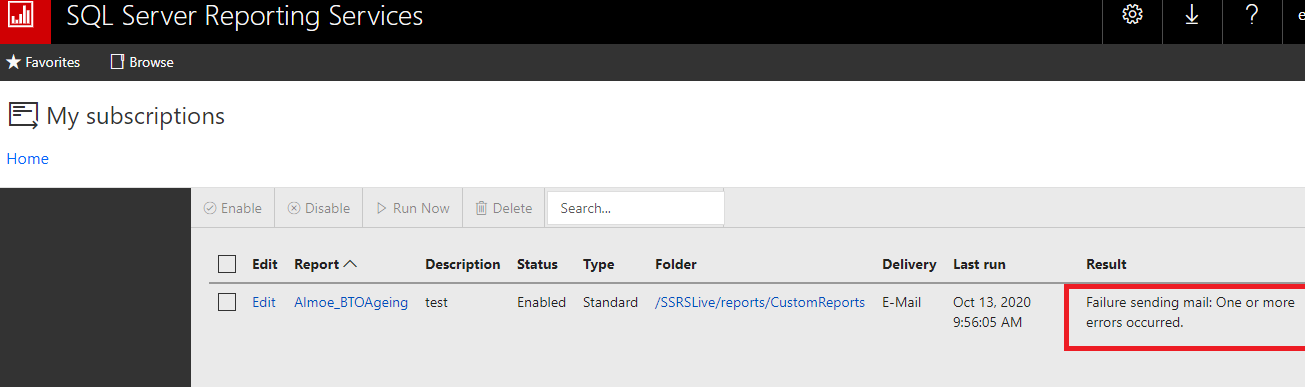Sort by the Folder column header
Screen dimensions: 1305x387
click(676, 264)
